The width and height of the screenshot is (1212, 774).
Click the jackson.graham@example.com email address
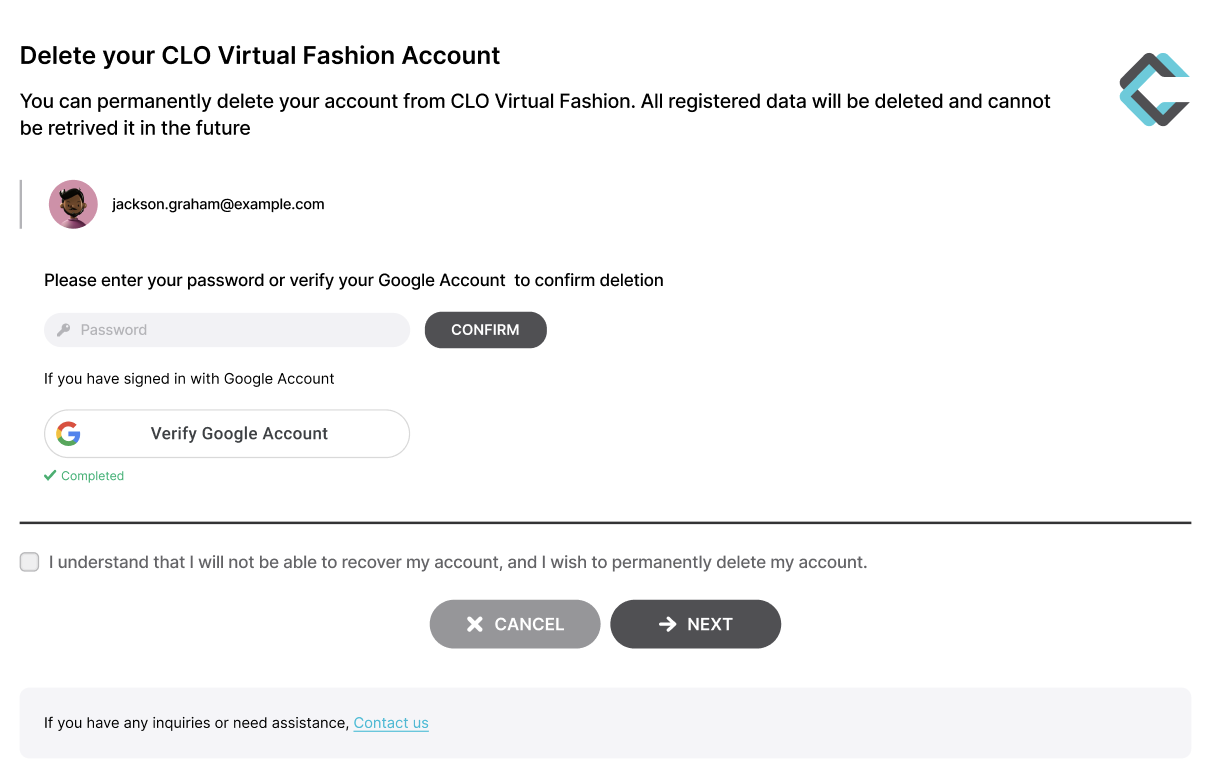(218, 204)
